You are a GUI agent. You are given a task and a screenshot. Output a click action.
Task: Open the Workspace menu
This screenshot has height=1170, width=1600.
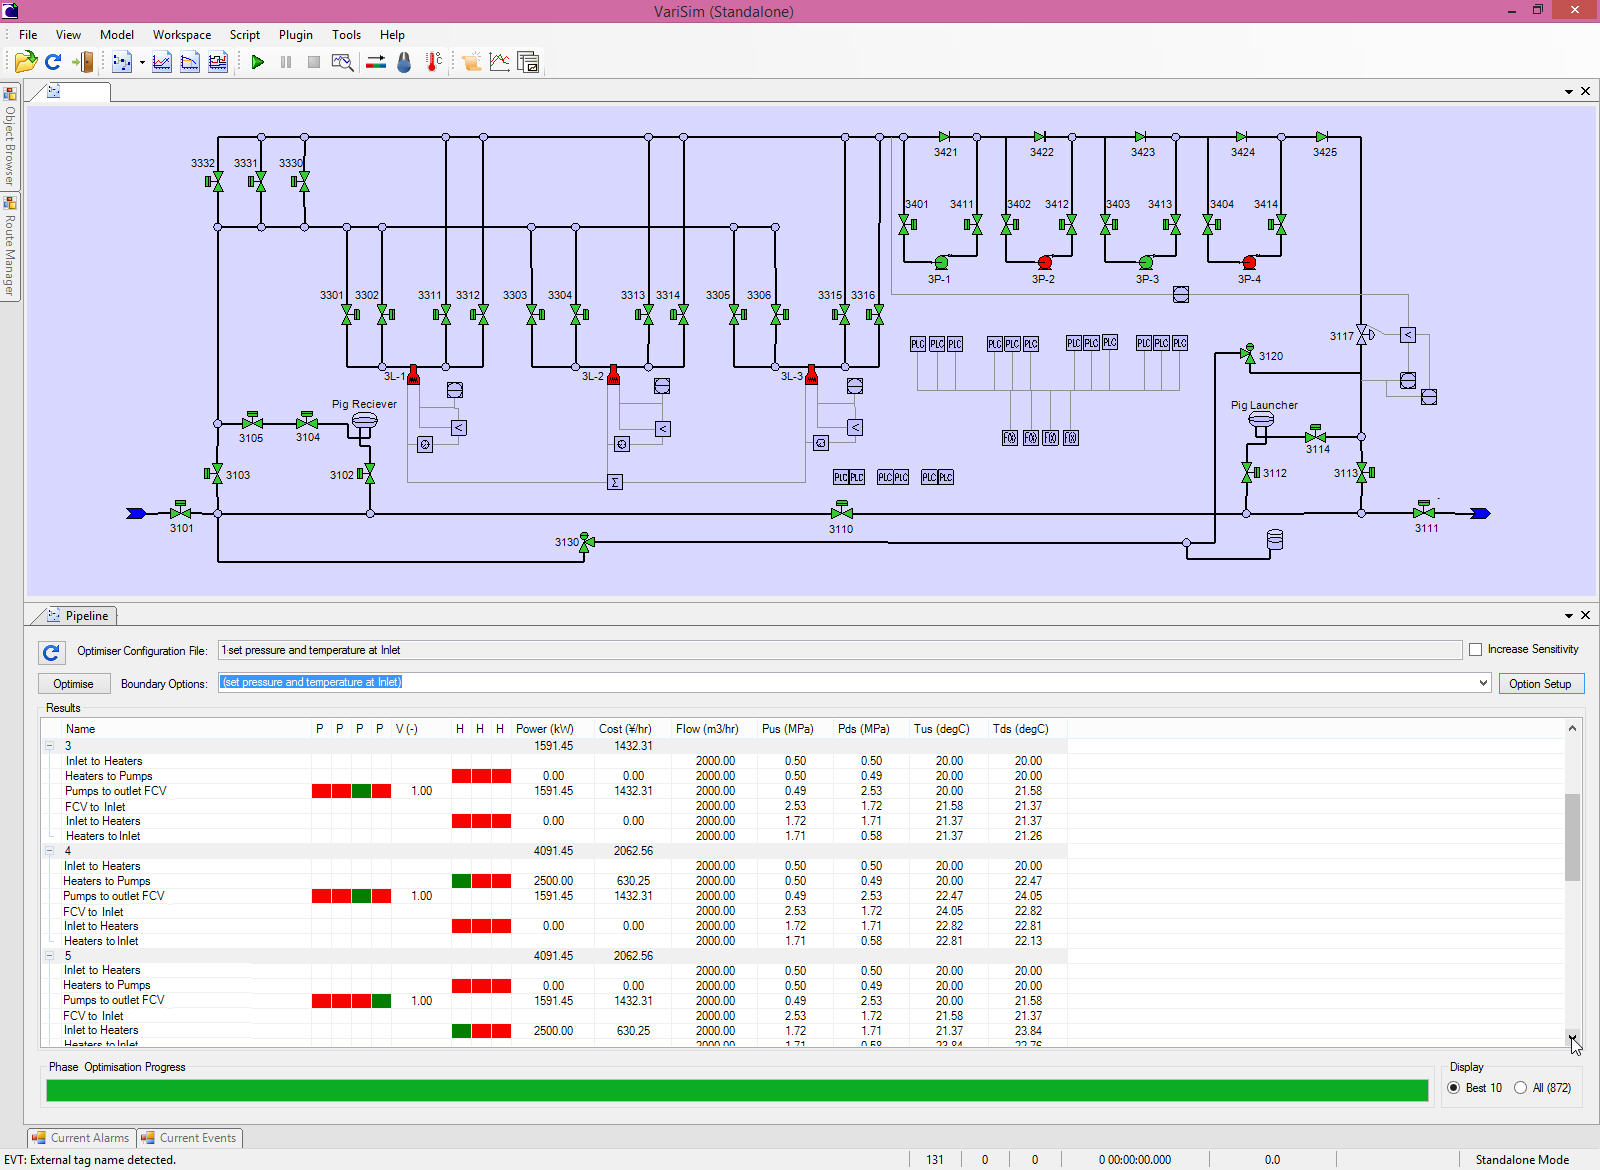click(x=181, y=35)
